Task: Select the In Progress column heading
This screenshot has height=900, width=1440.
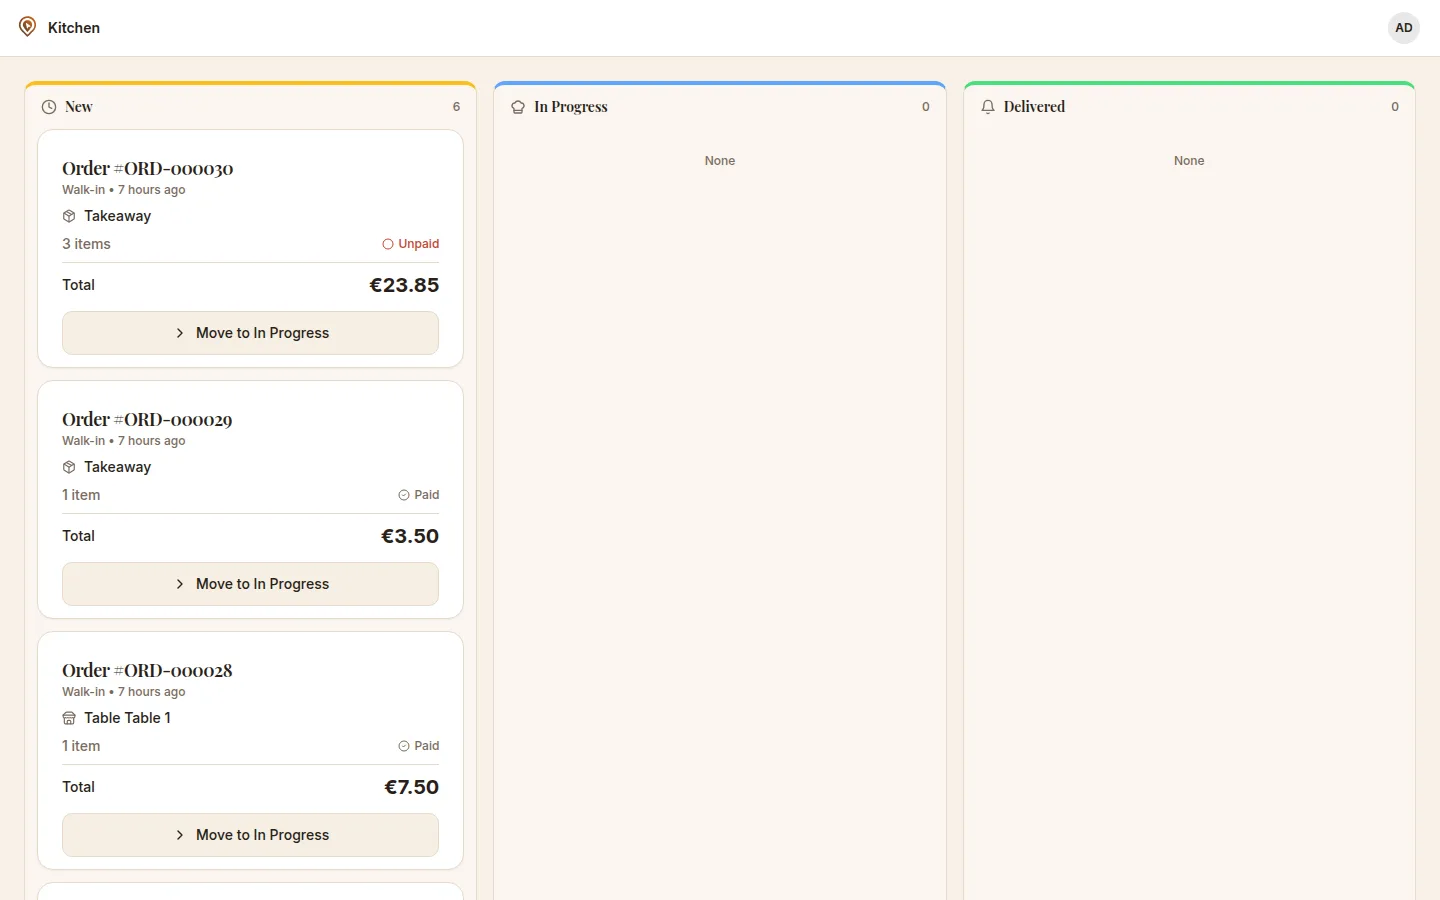Action: pyautogui.click(x=571, y=107)
